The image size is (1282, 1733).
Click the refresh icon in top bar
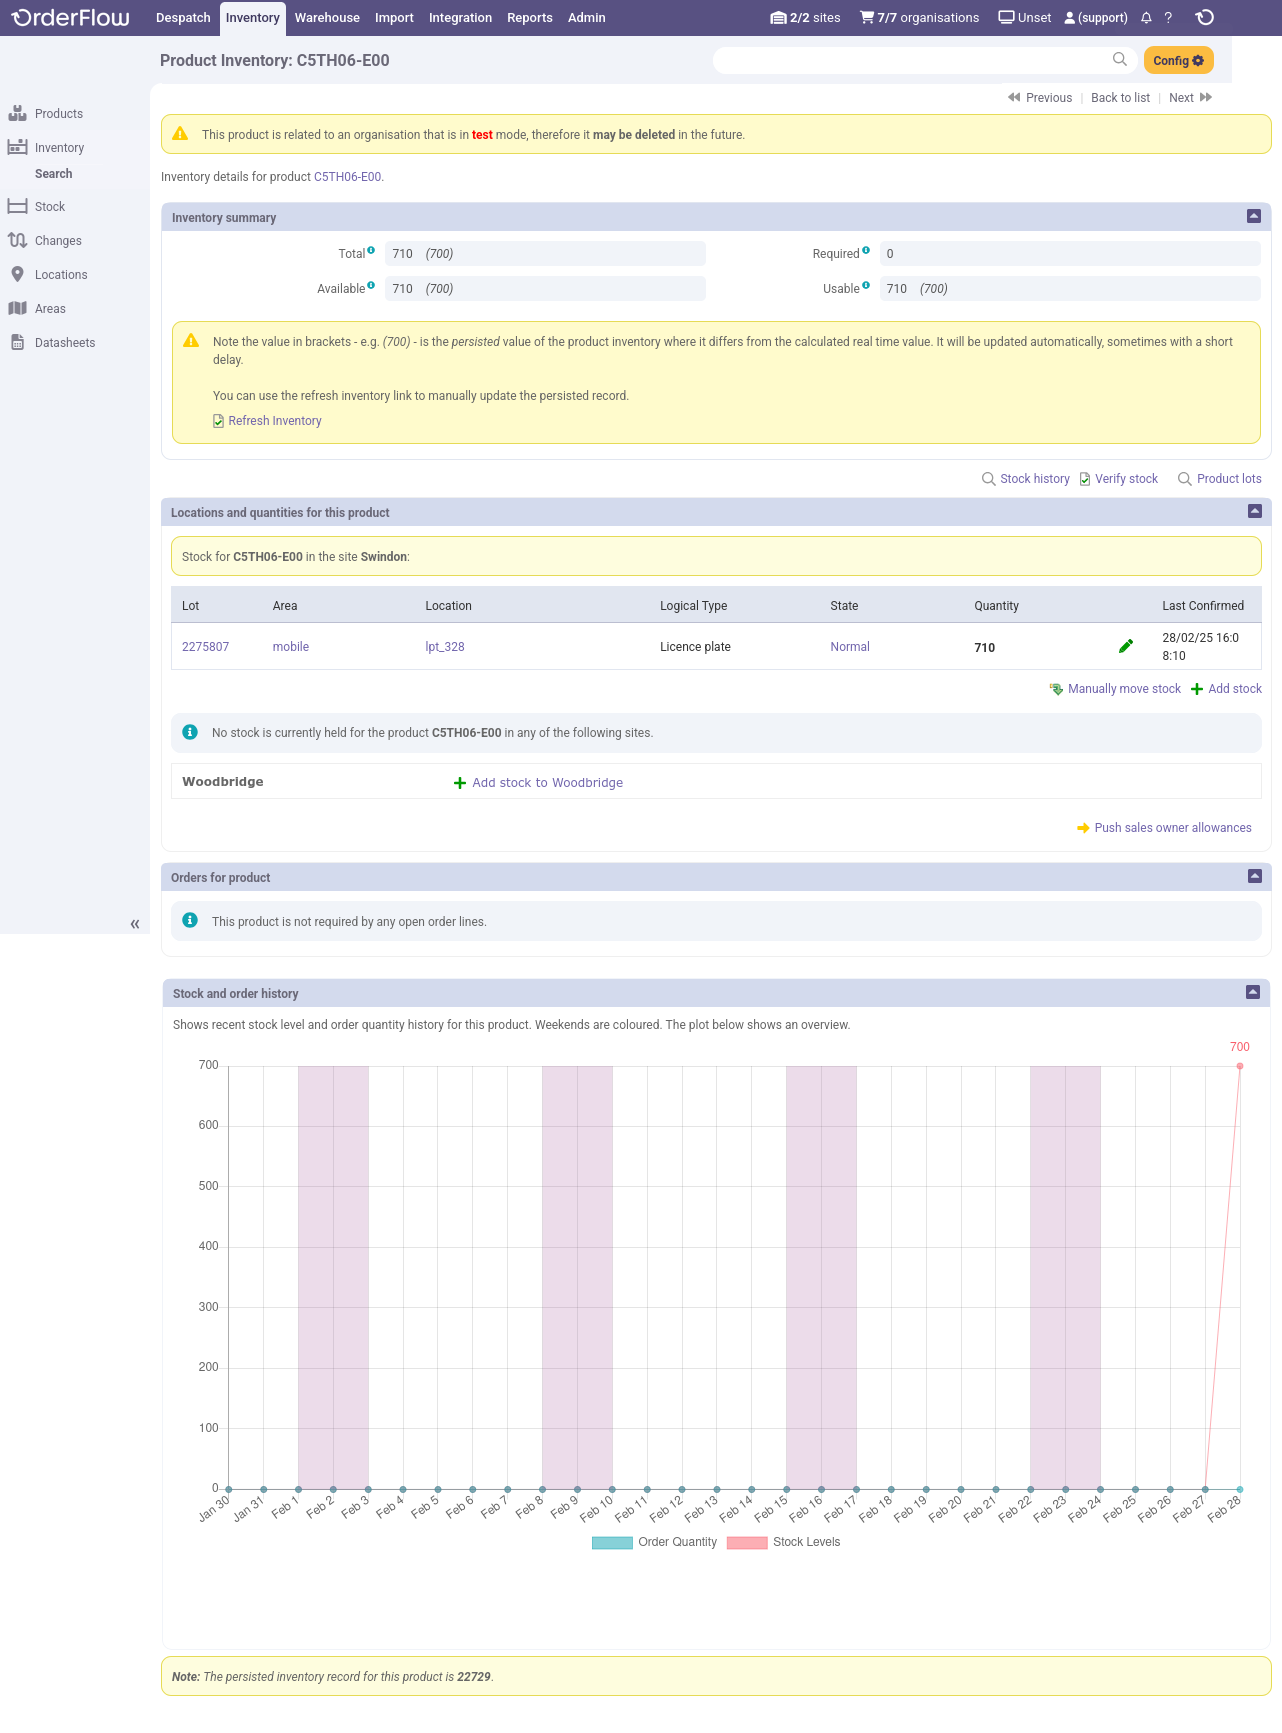[1205, 18]
